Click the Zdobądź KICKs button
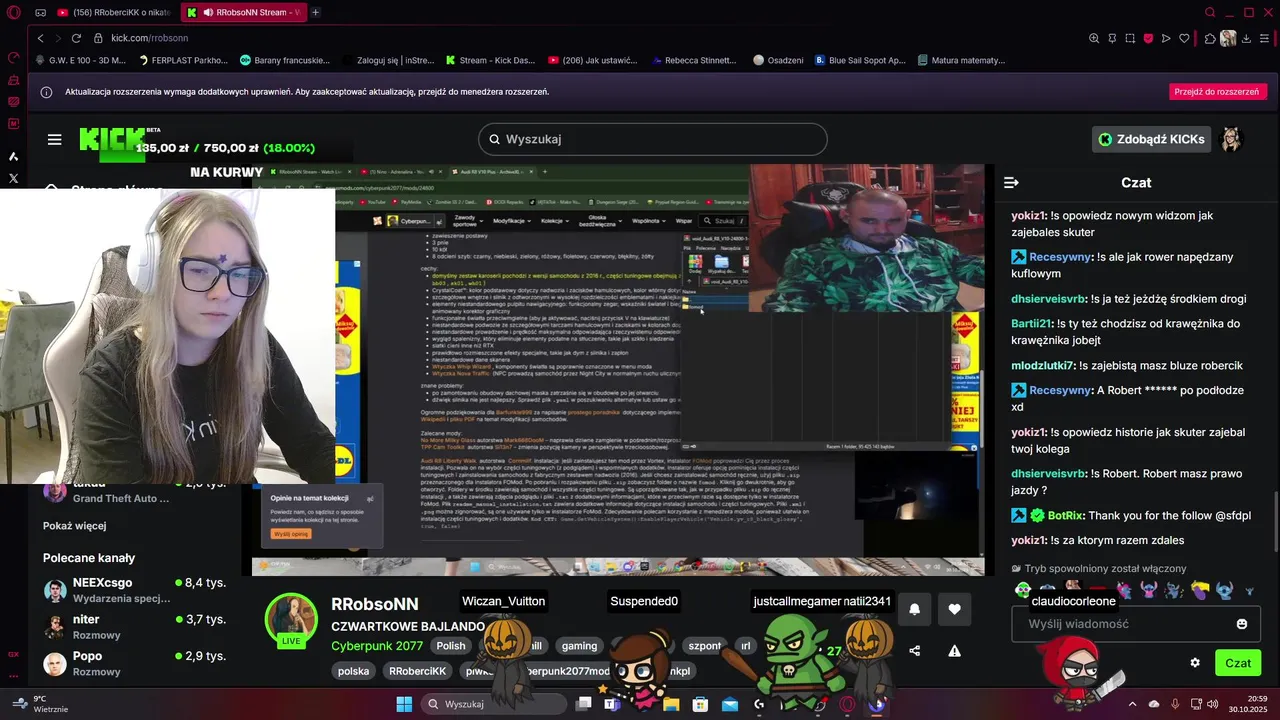This screenshot has height=720, width=1280. (1151, 139)
